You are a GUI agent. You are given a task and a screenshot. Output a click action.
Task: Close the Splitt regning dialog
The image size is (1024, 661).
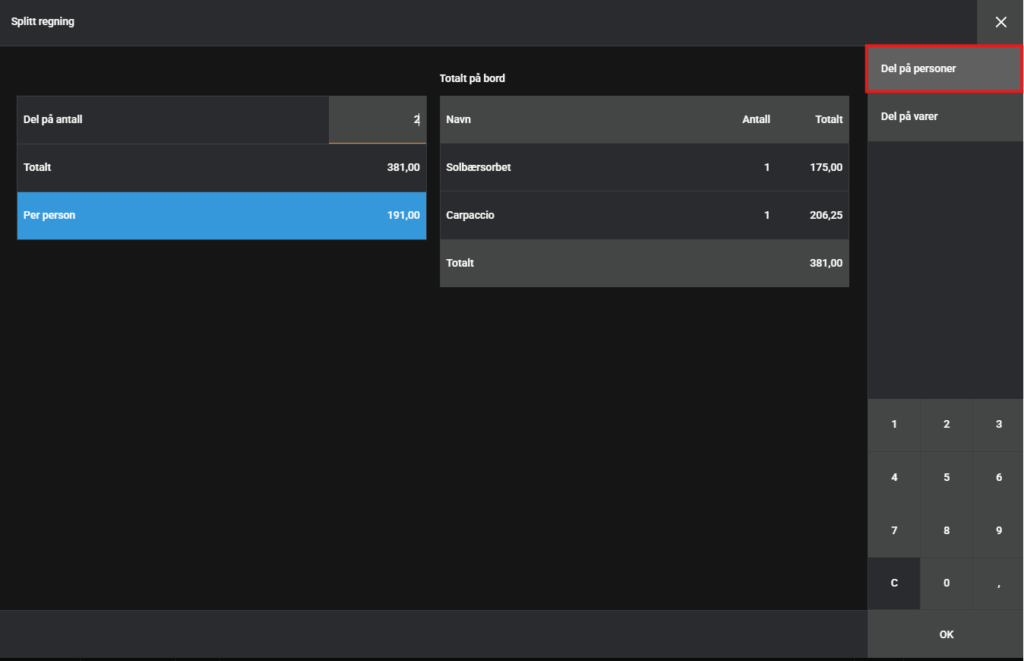click(x=1000, y=22)
